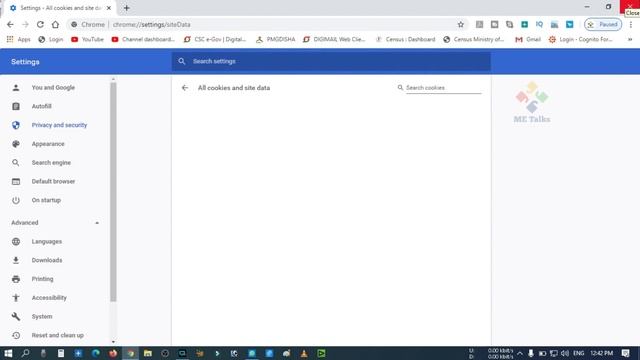The image size is (640, 360).
Task: Open the Windows notification center
Action: pyautogui.click(x=626, y=353)
